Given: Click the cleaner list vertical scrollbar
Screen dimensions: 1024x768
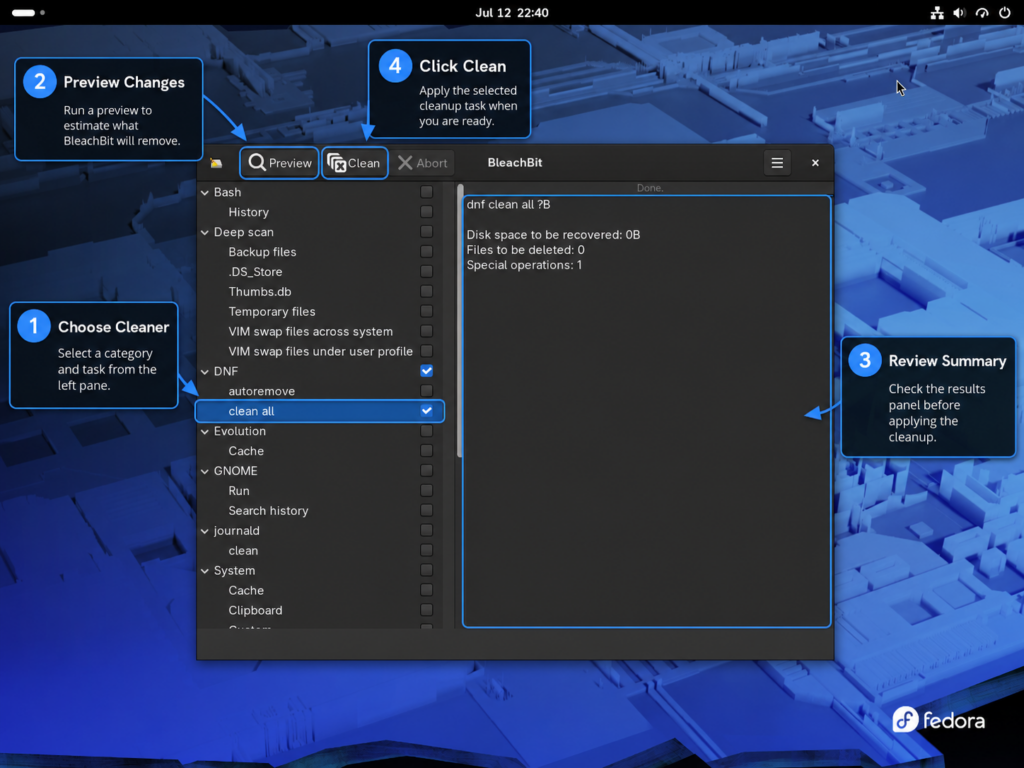Looking at the screenshot, I should tap(460, 321).
